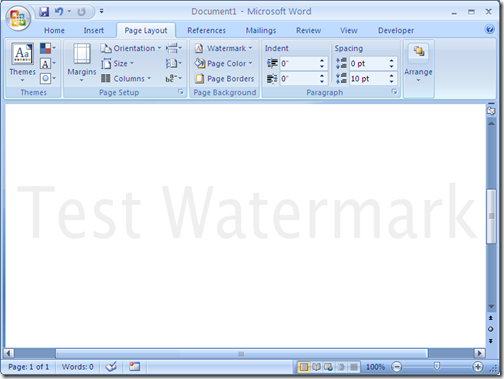Open Page Borders dialog
This screenshot has height=379, width=504.
(225, 79)
